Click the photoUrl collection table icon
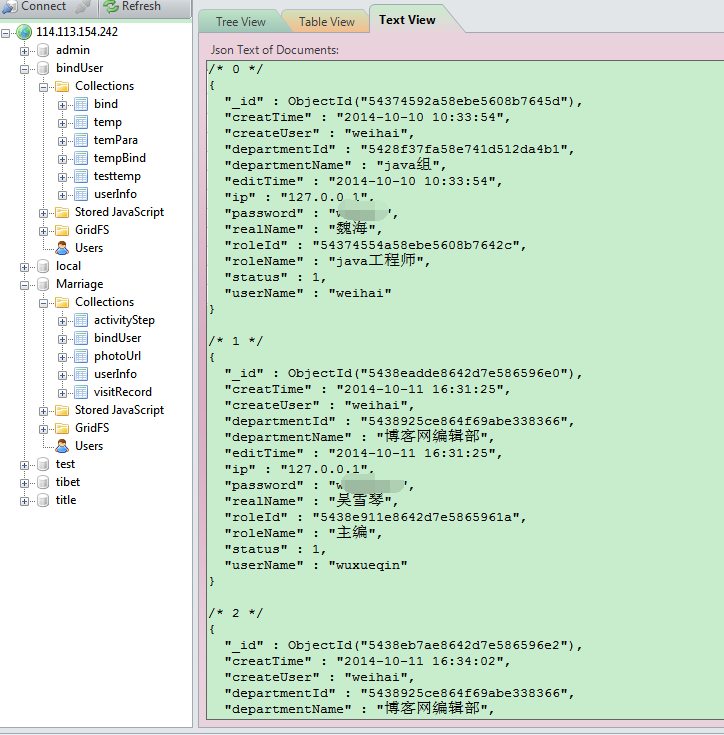This screenshot has width=724, height=735. [81, 356]
